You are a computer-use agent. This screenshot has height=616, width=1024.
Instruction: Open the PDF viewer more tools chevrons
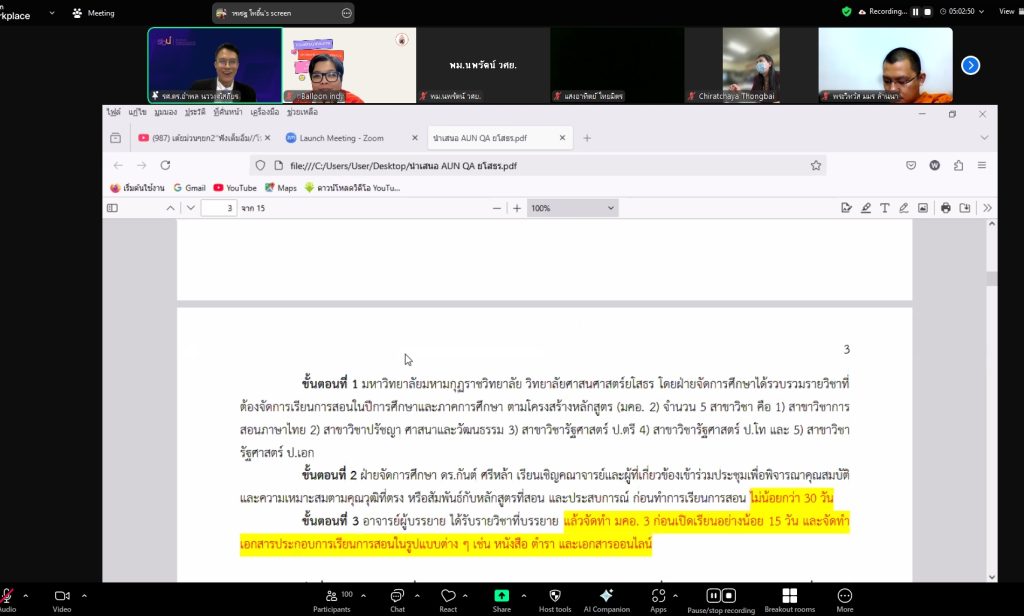coord(987,208)
